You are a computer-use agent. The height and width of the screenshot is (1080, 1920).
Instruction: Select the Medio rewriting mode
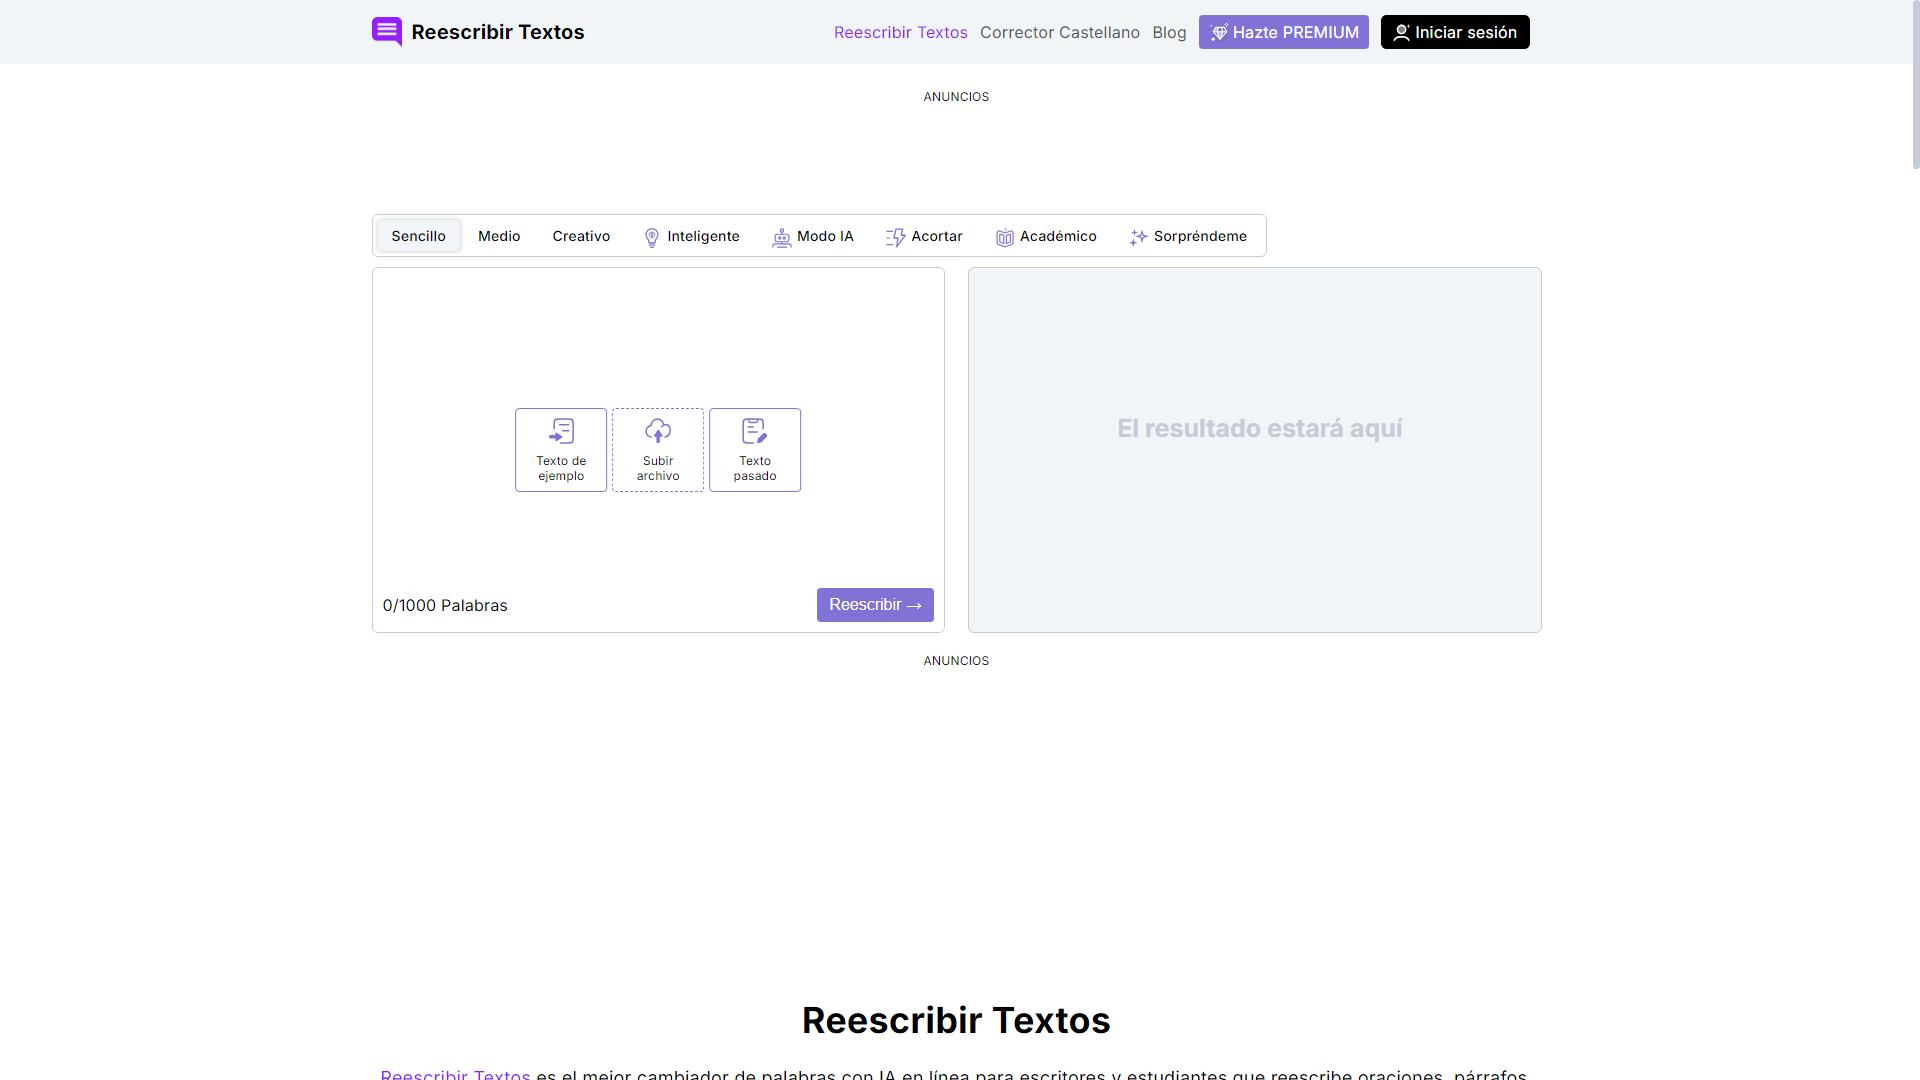click(498, 236)
